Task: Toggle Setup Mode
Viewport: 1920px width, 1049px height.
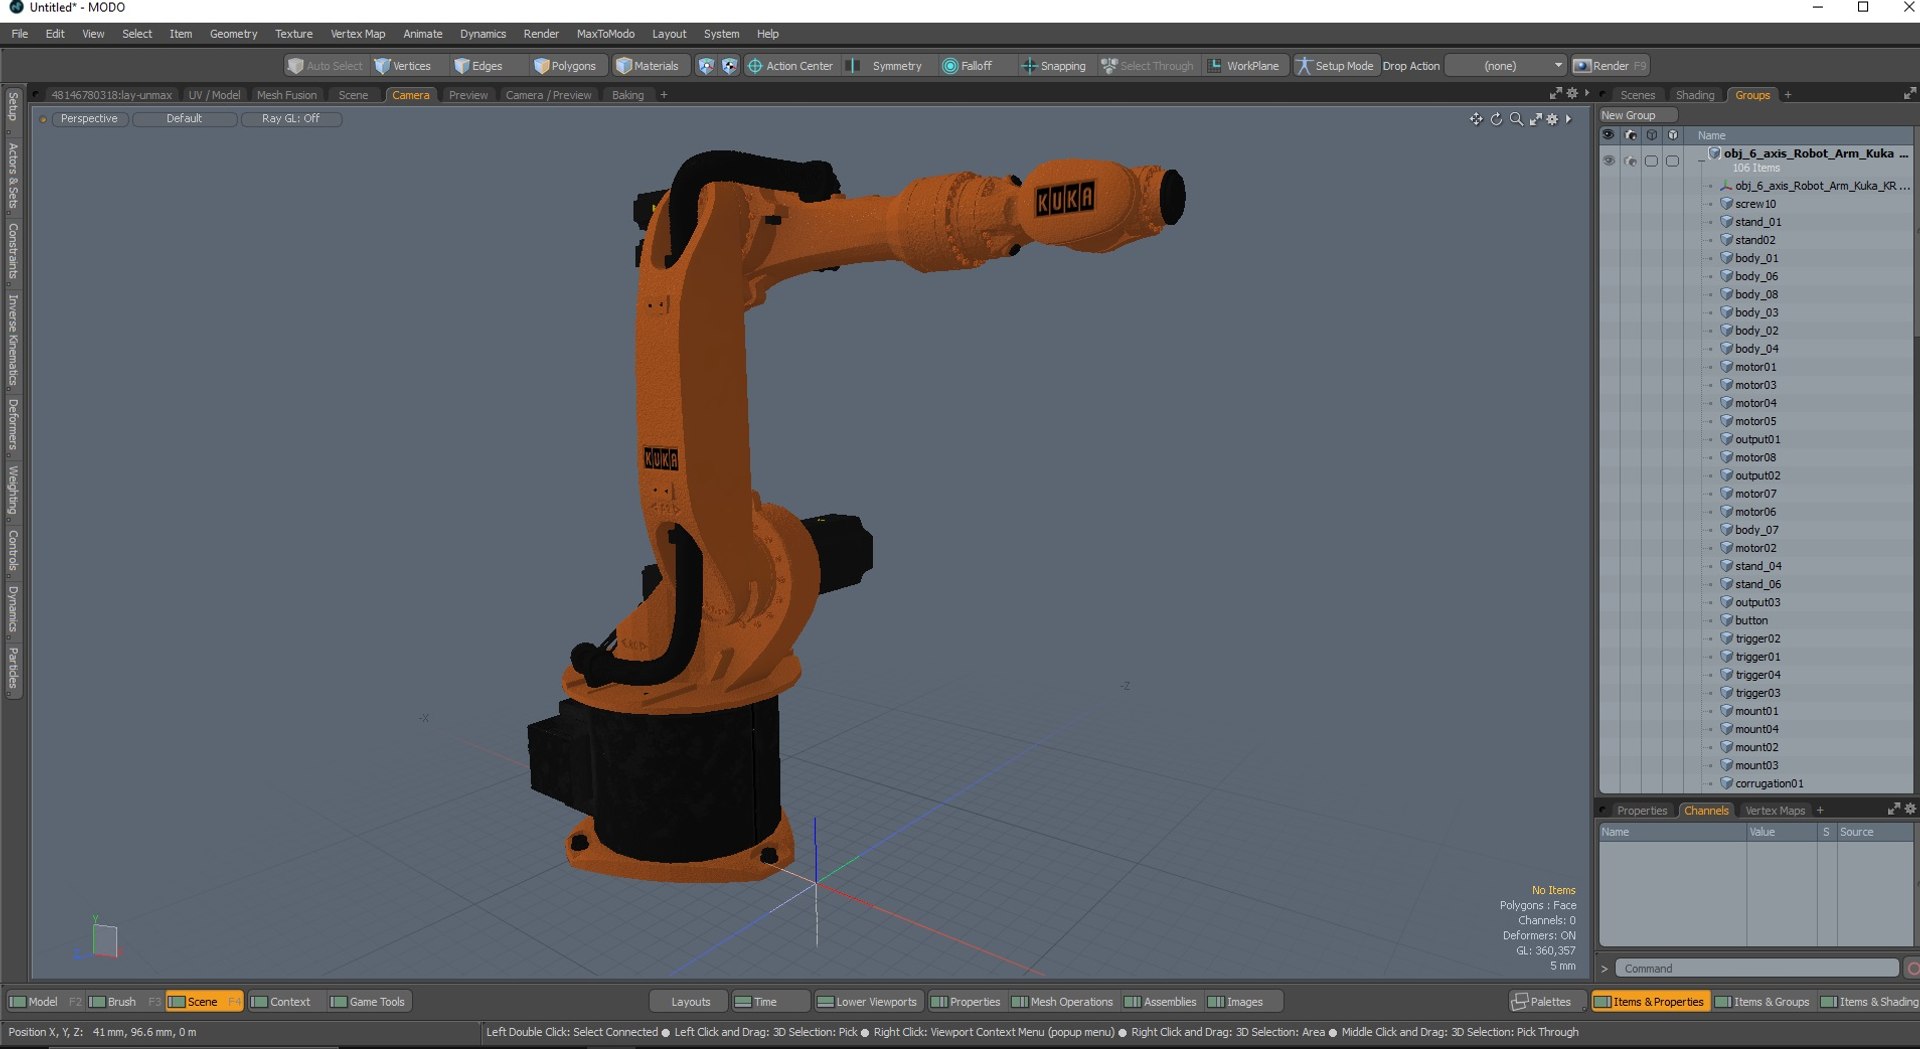Action: point(1335,66)
